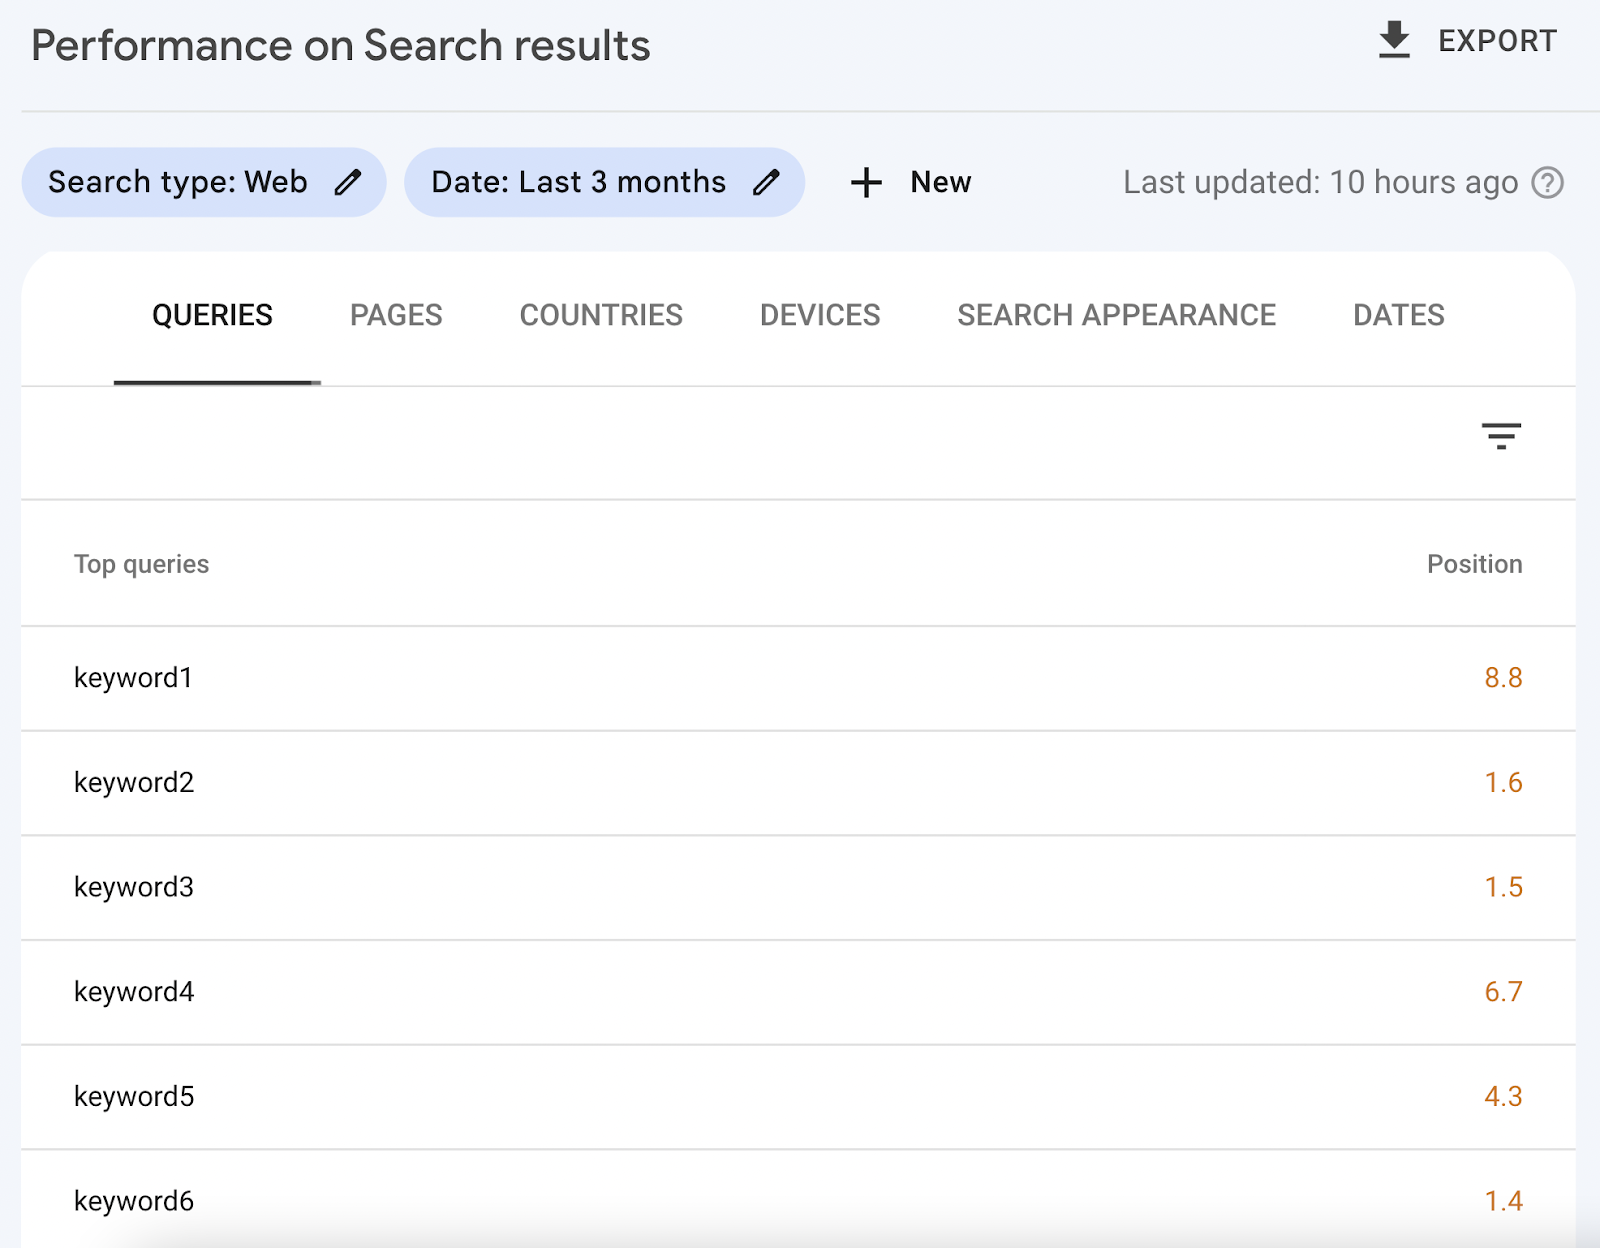Open the Devices tab
The image size is (1600, 1248).
click(820, 315)
